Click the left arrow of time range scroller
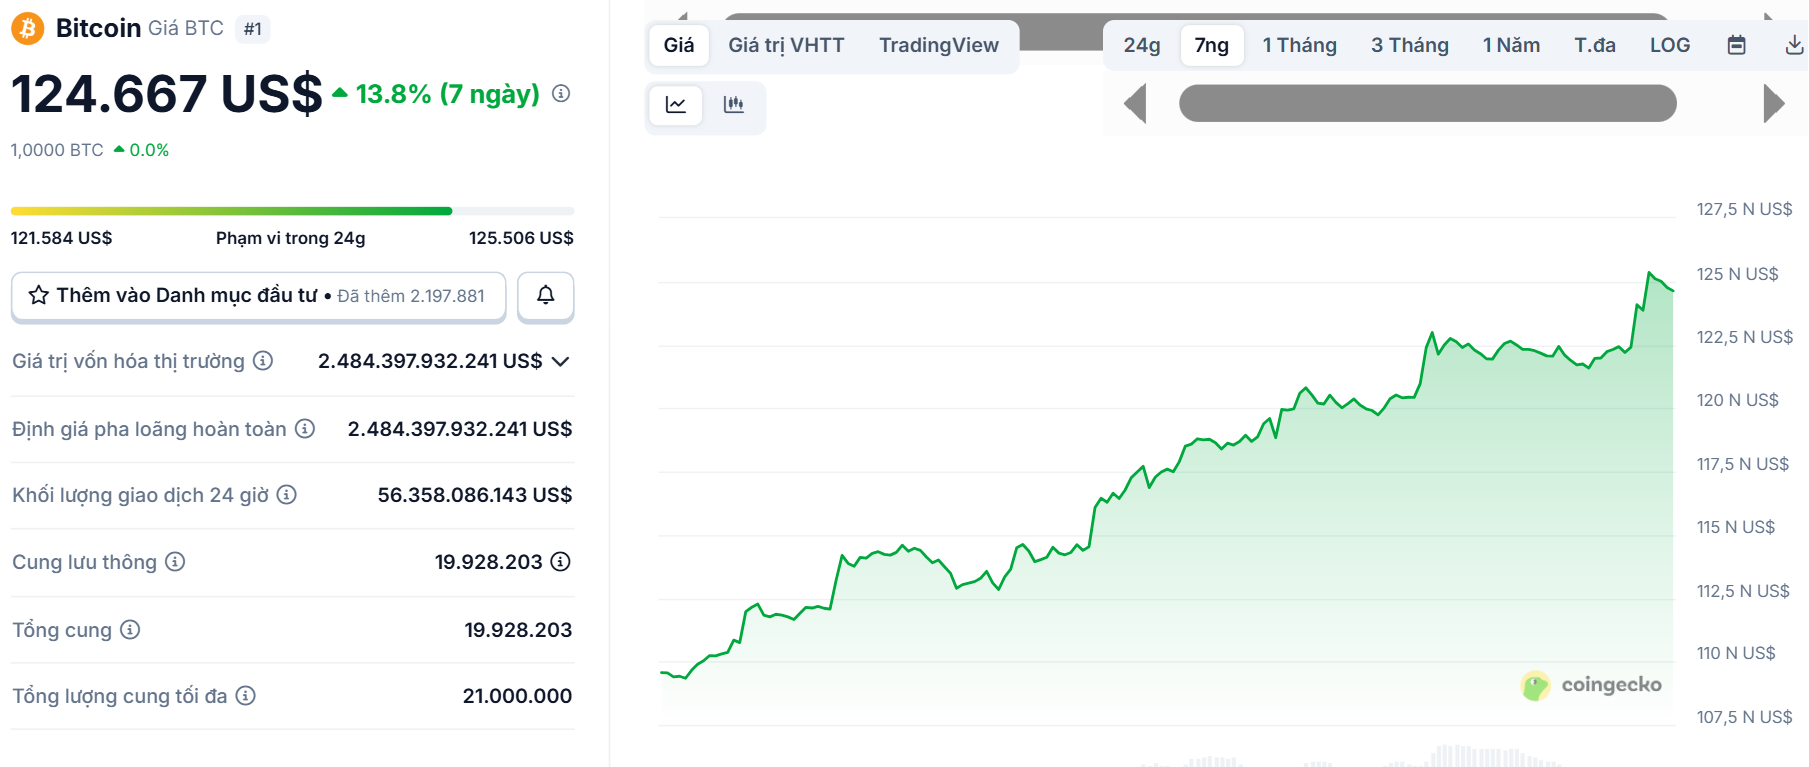Image resolution: width=1809 pixels, height=767 pixels. 1135,104
